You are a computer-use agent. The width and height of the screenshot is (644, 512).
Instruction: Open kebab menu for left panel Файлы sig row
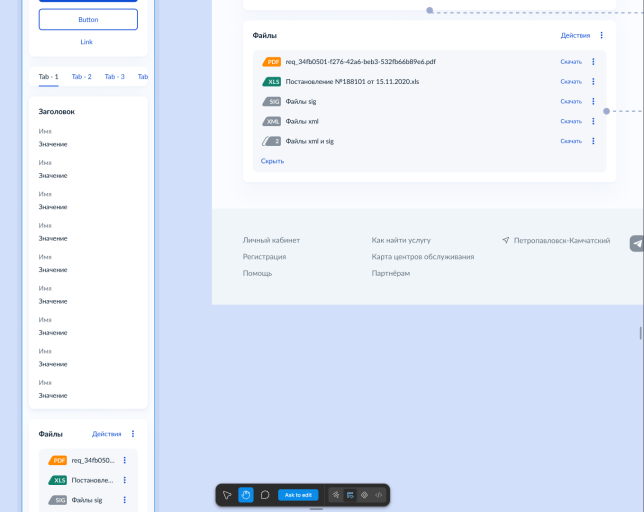point(124,500)
